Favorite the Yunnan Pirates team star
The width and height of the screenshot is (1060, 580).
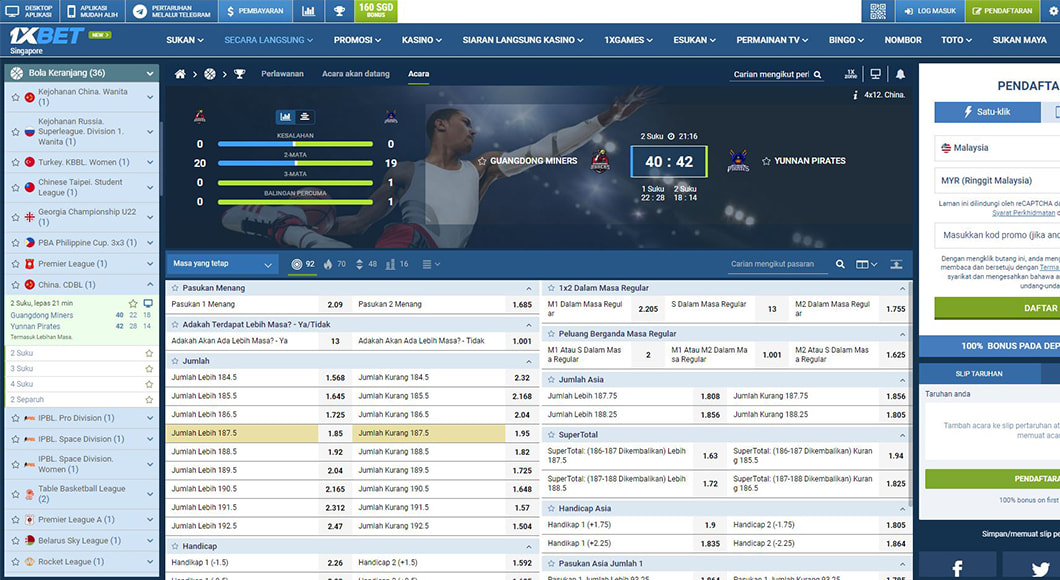pos(767,161)
